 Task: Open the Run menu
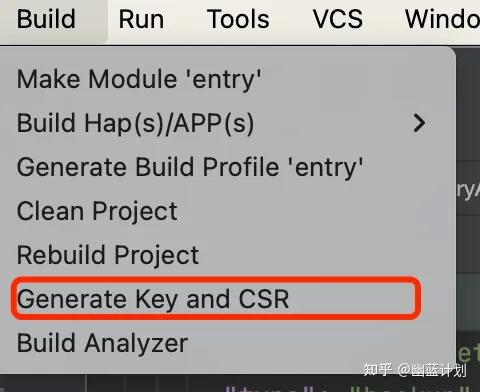(x=141, y=19)
